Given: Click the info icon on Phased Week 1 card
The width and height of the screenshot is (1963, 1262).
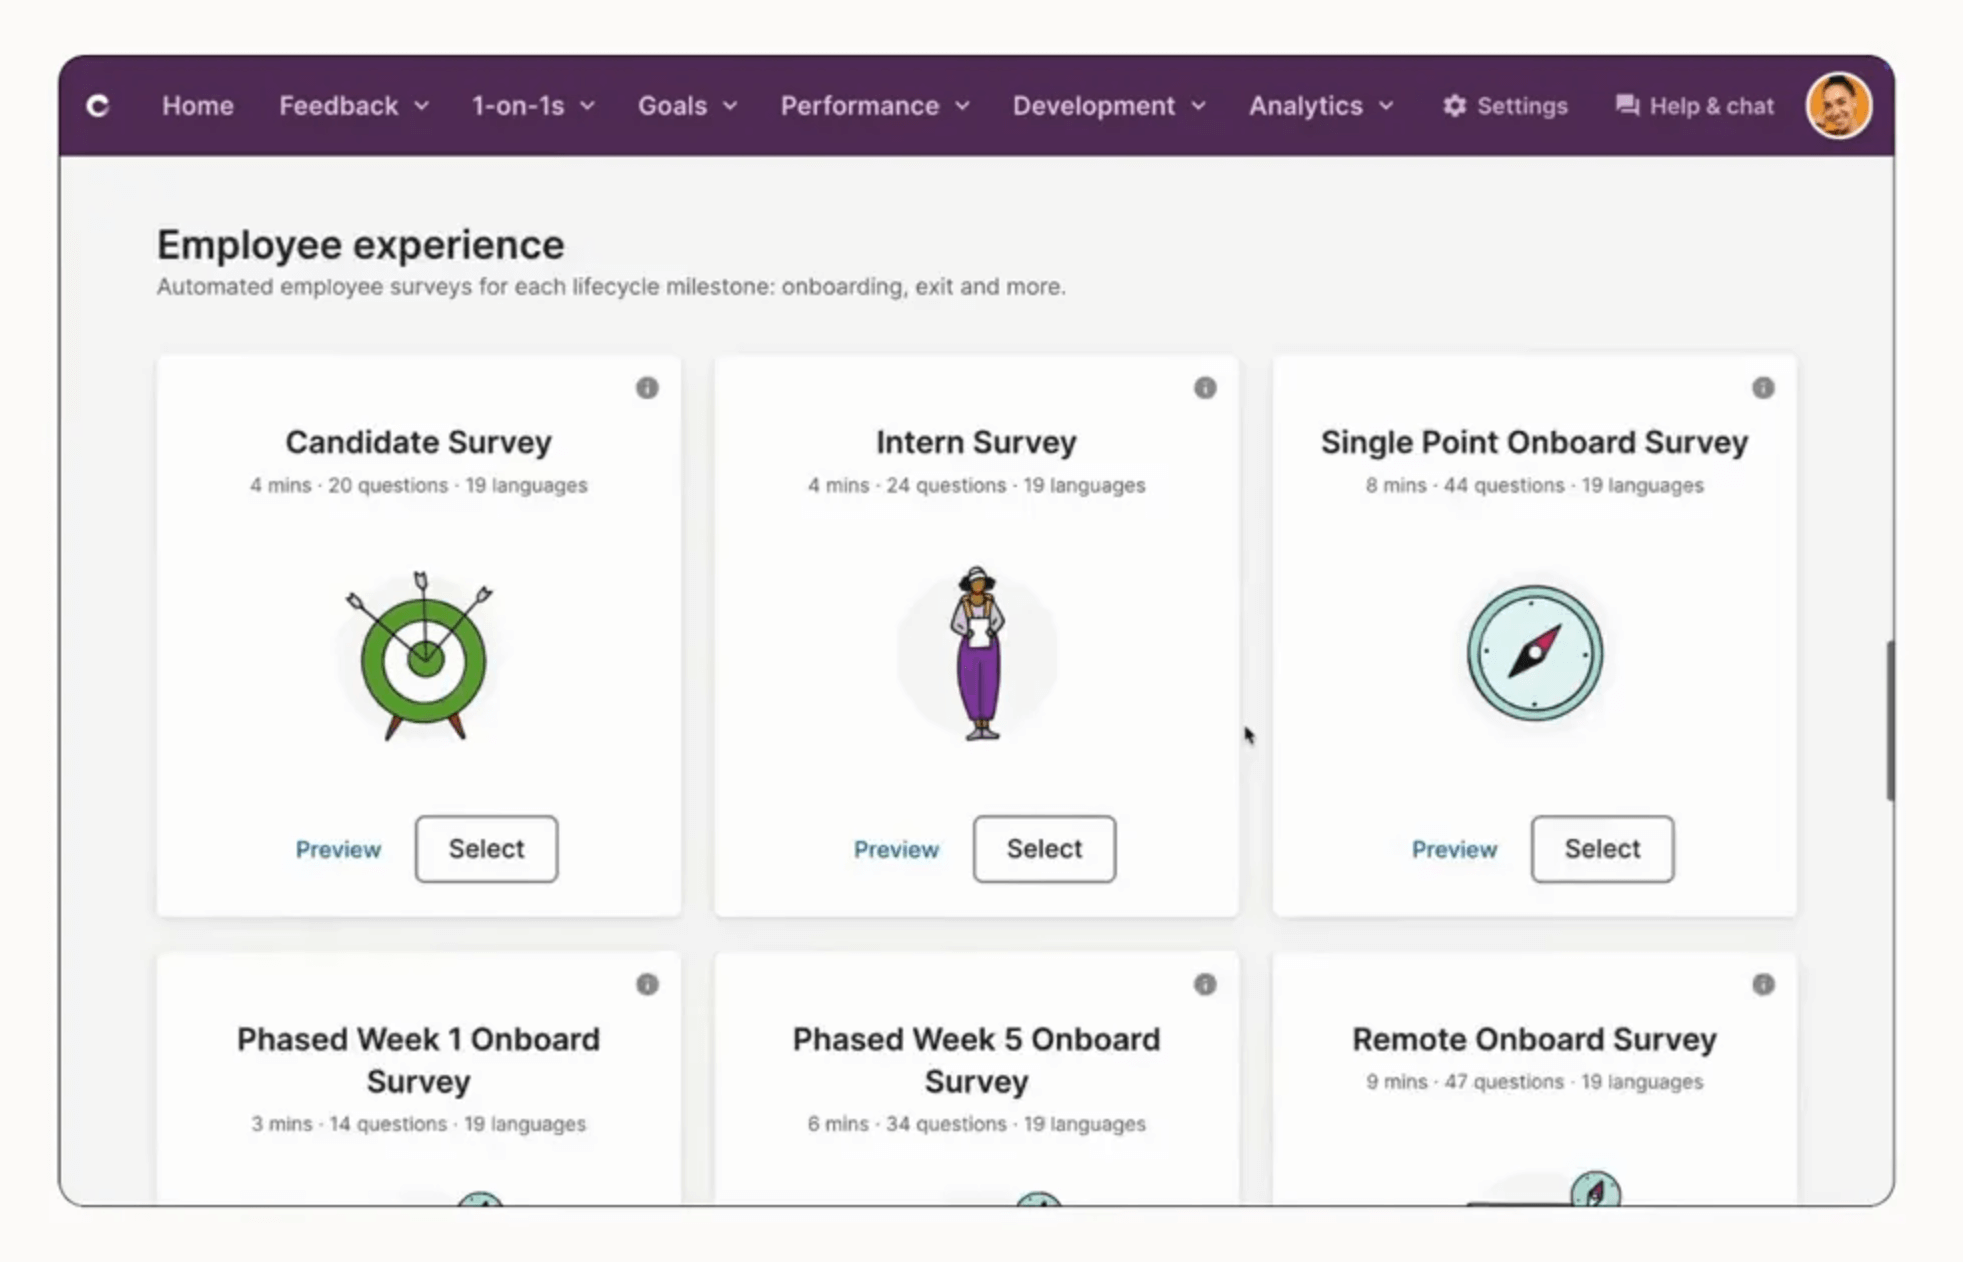Looking at the screenshot, I should coord(646,983).
